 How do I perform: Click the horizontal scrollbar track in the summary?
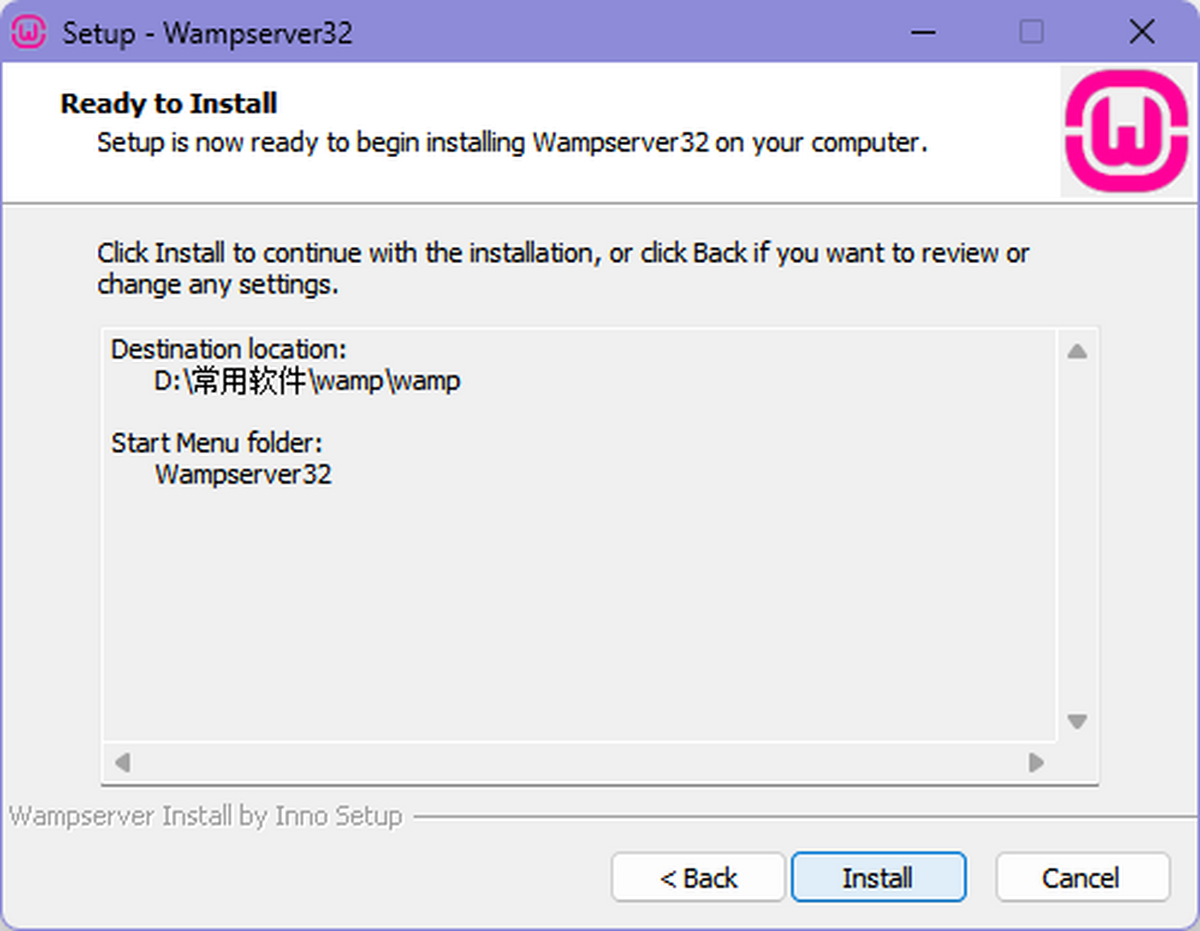578,763
